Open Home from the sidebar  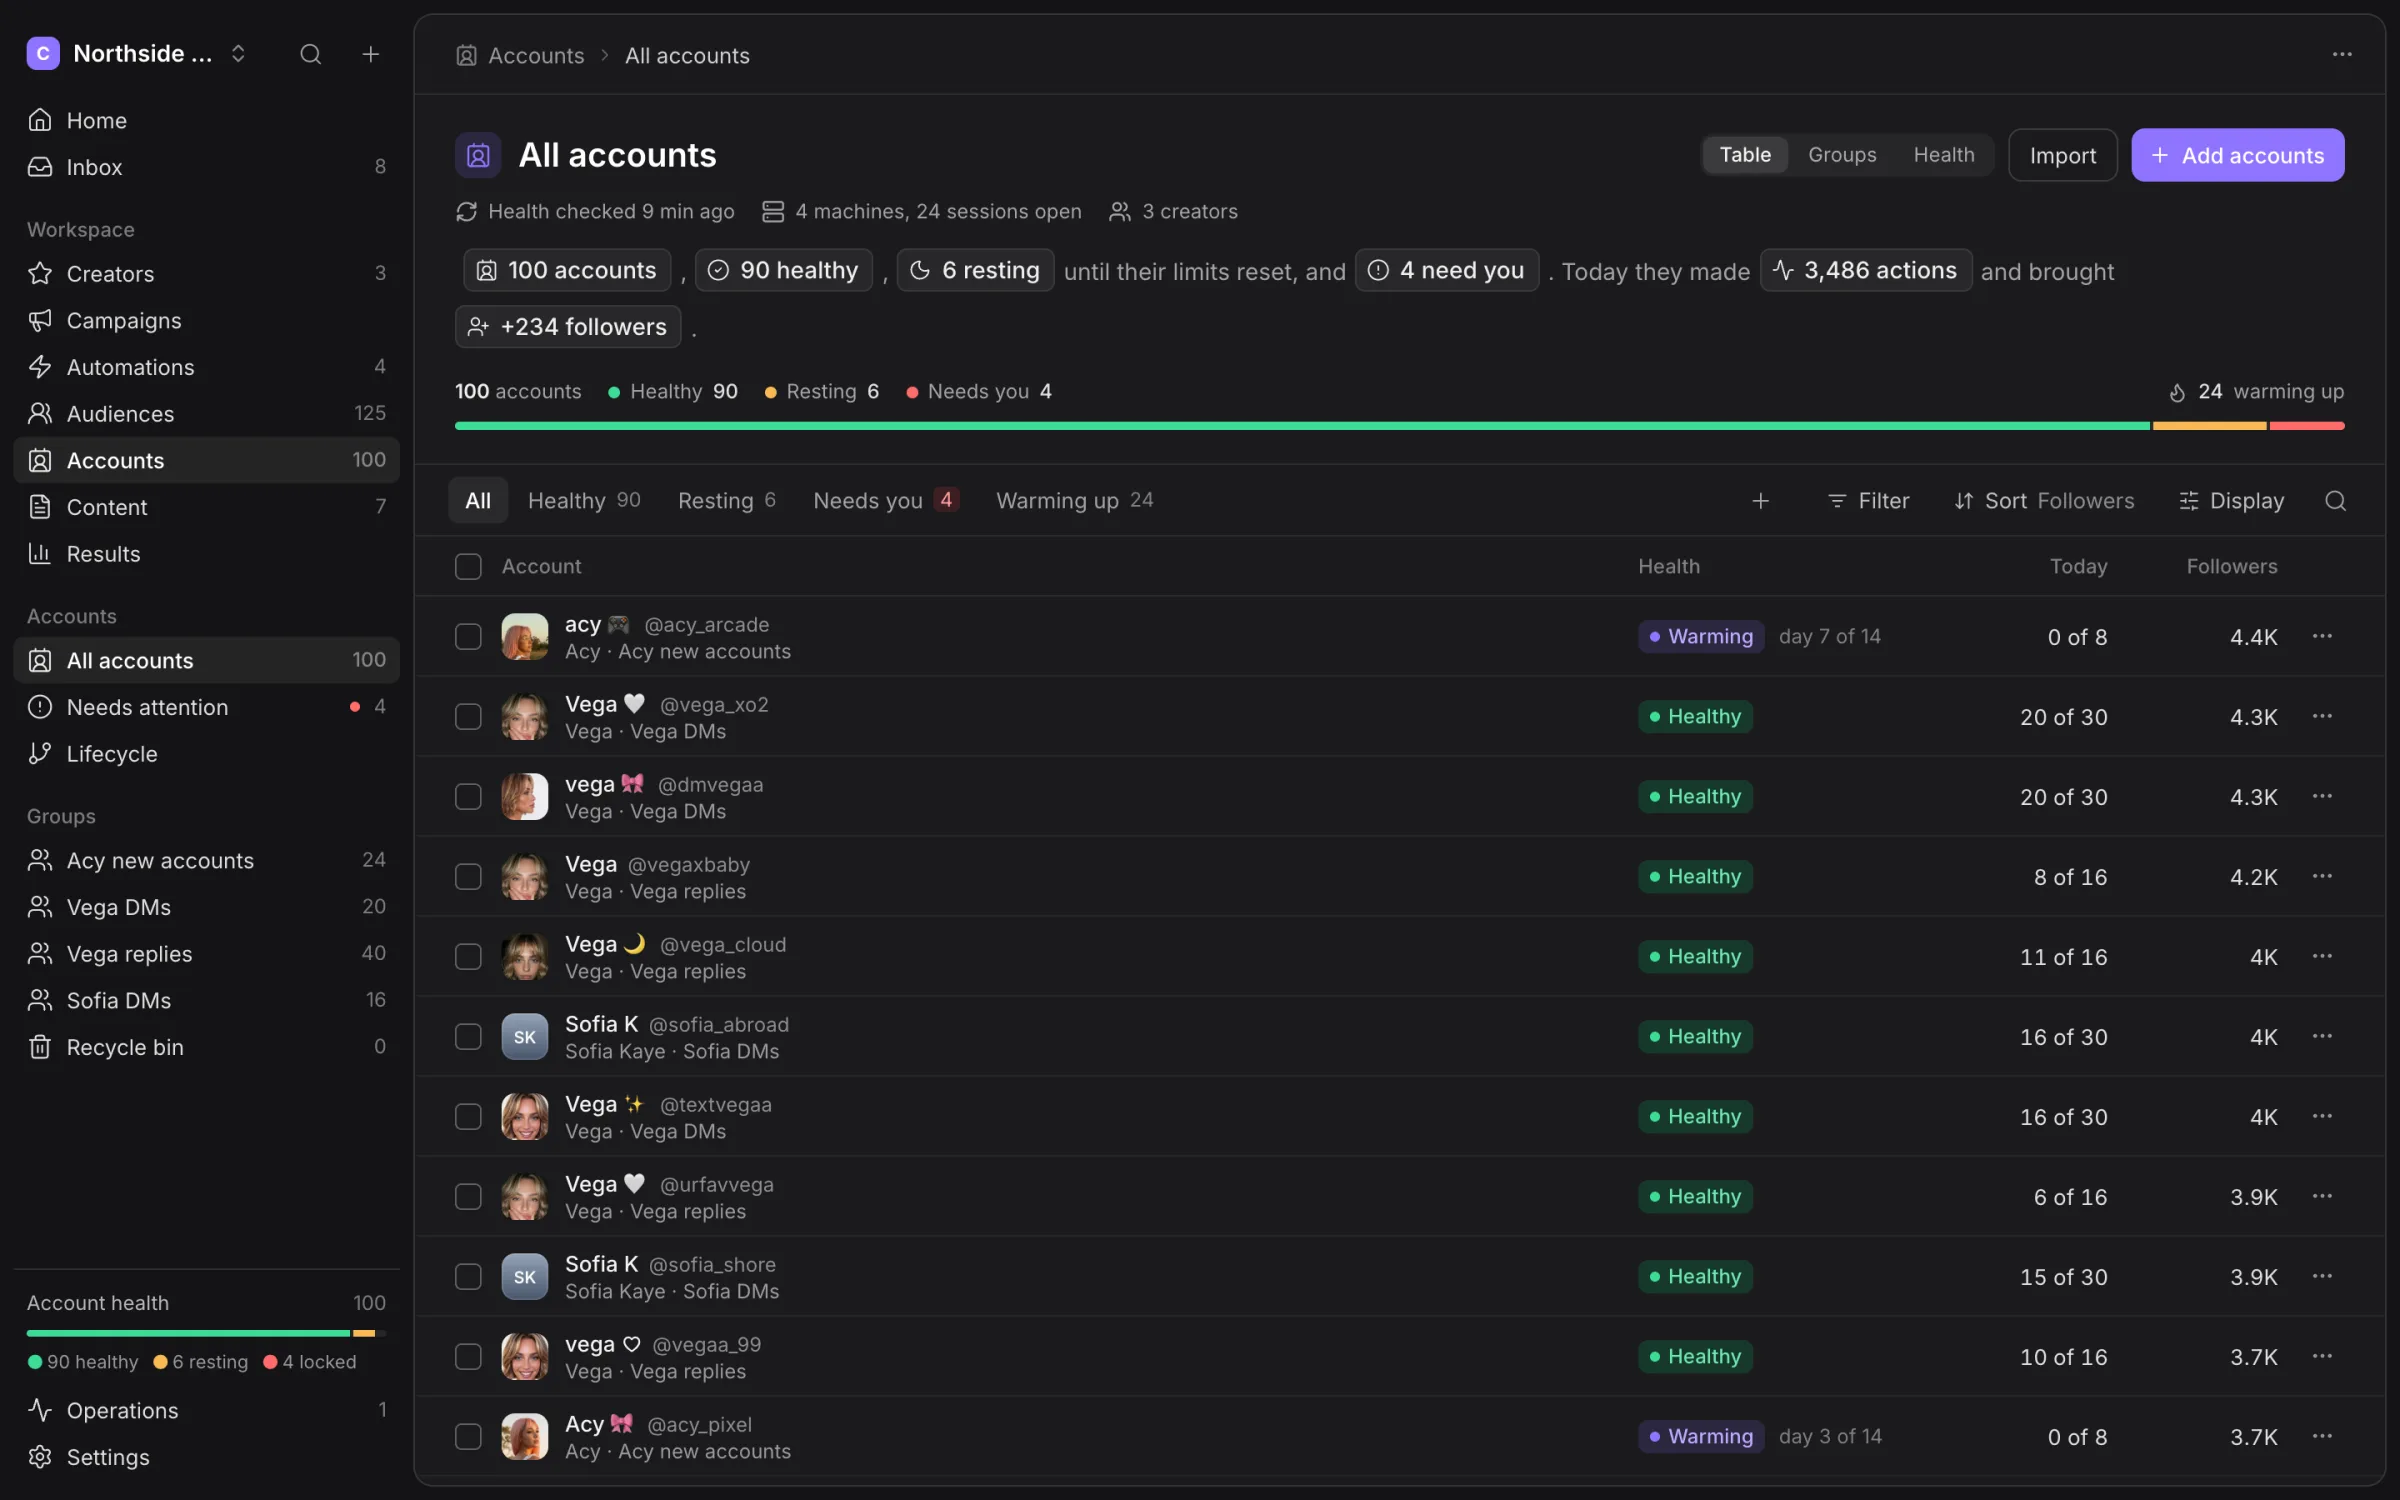pyautogui.click(x=206, y=120)
